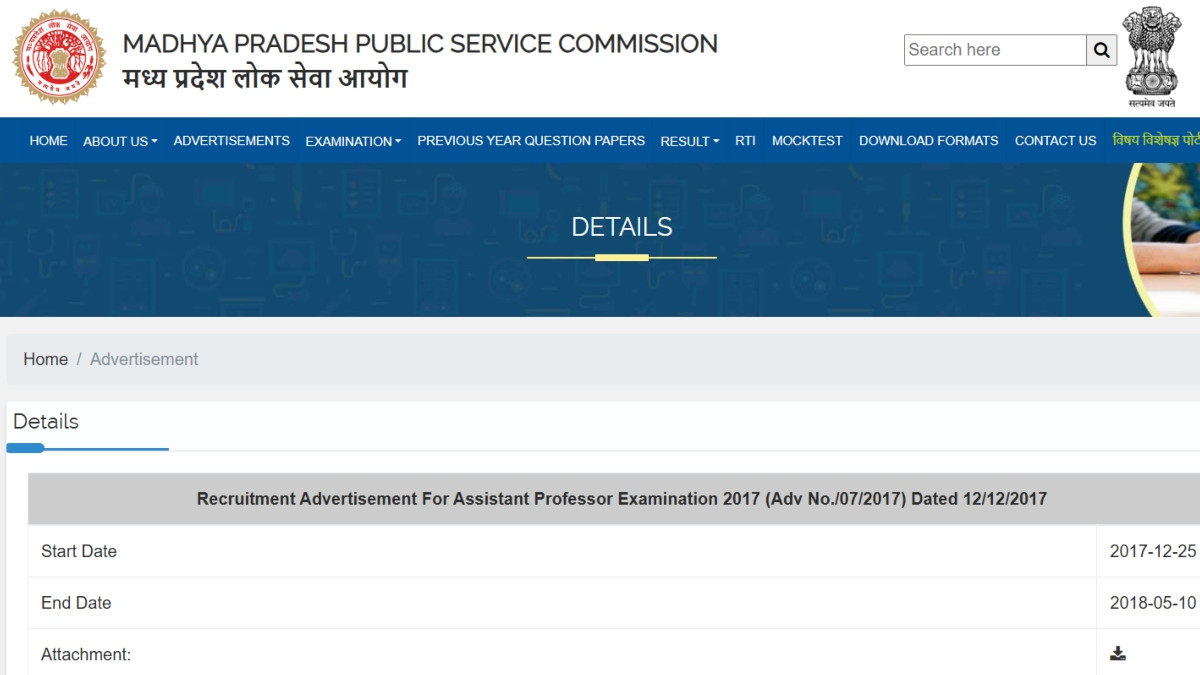Click the Home breadcrumb link
The width and height of the screenshot is (1200, 675).
click(x=46, y=359)
